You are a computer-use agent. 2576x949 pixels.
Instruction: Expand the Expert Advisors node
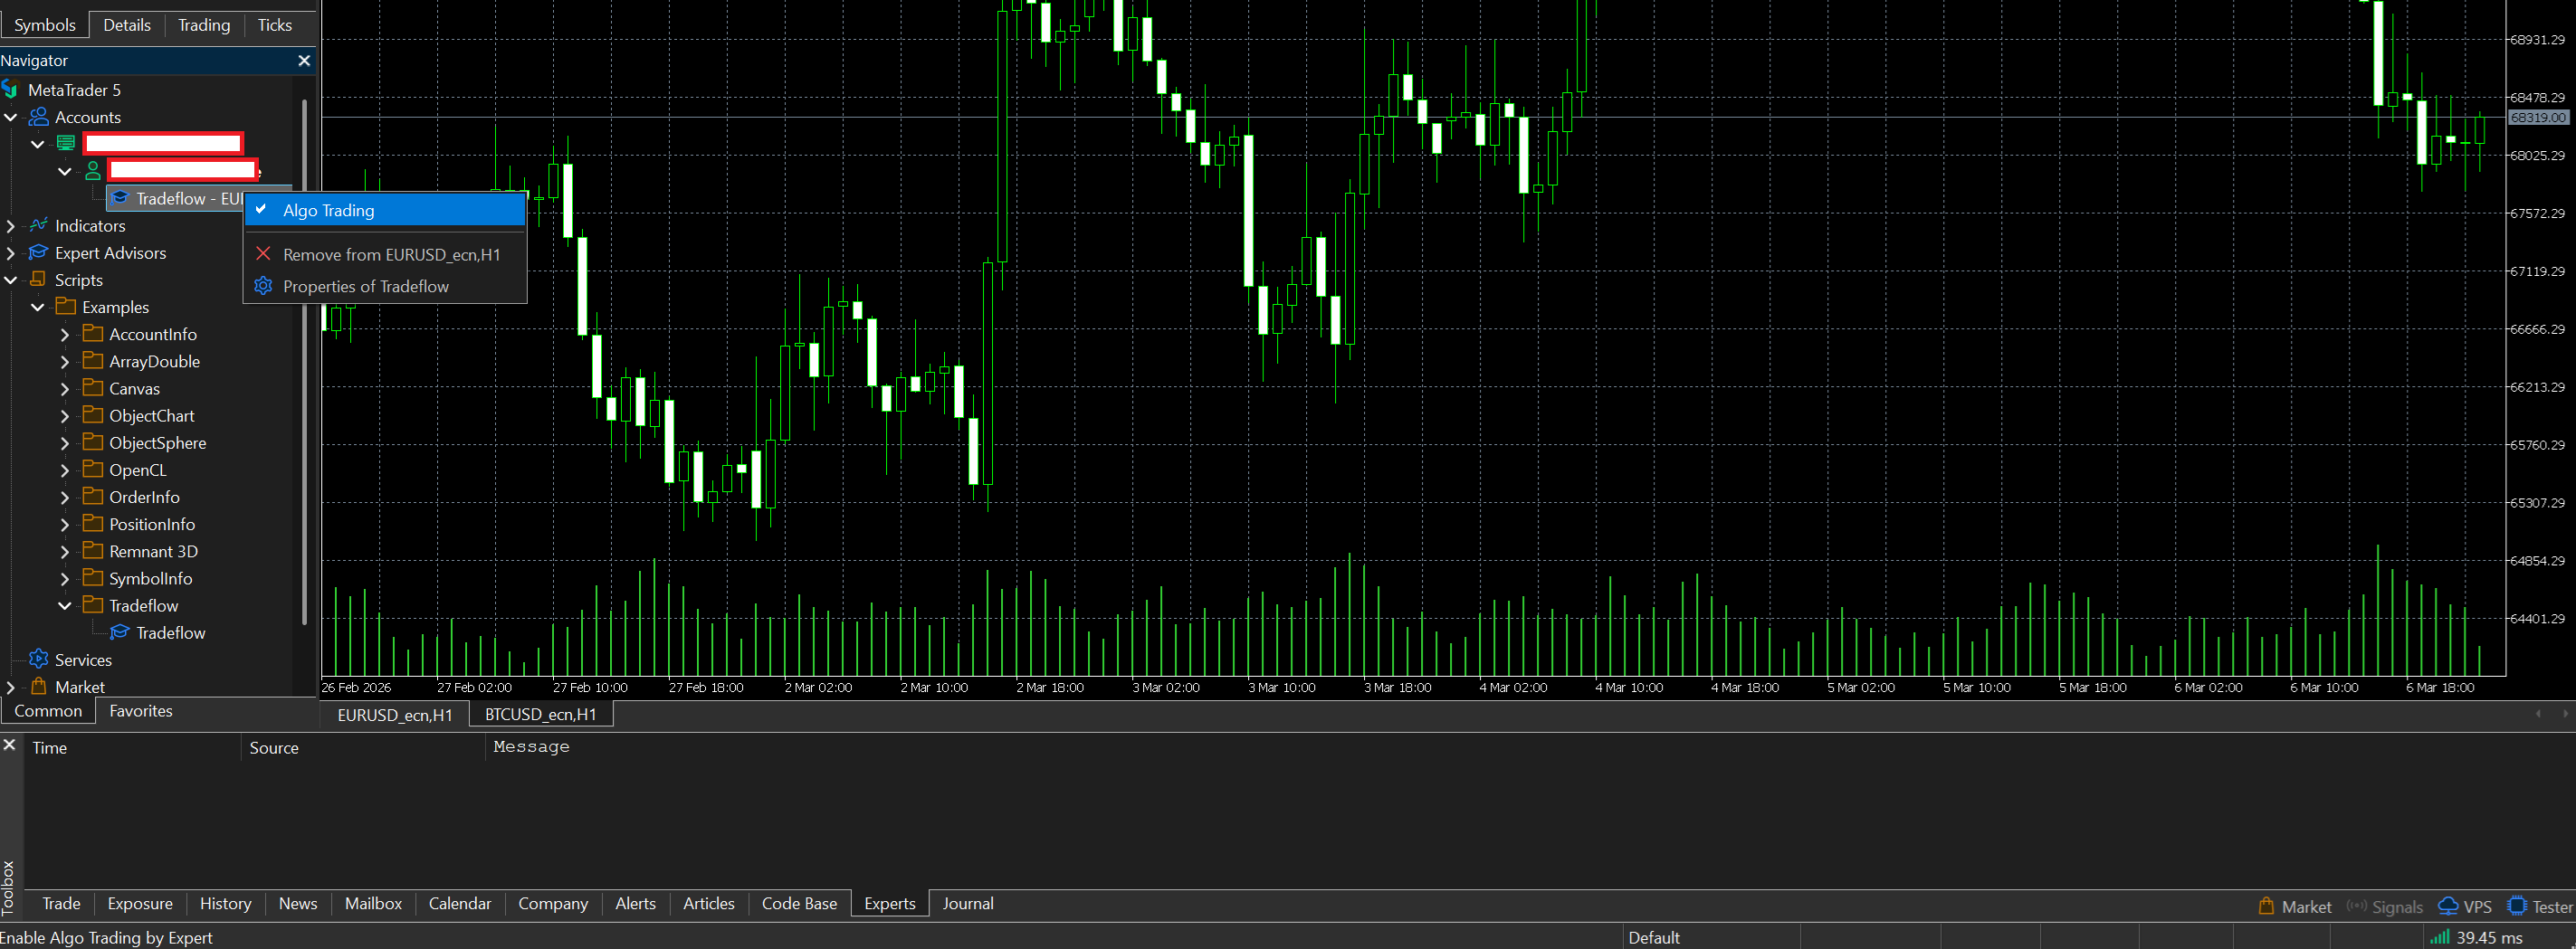pos(11,253)
